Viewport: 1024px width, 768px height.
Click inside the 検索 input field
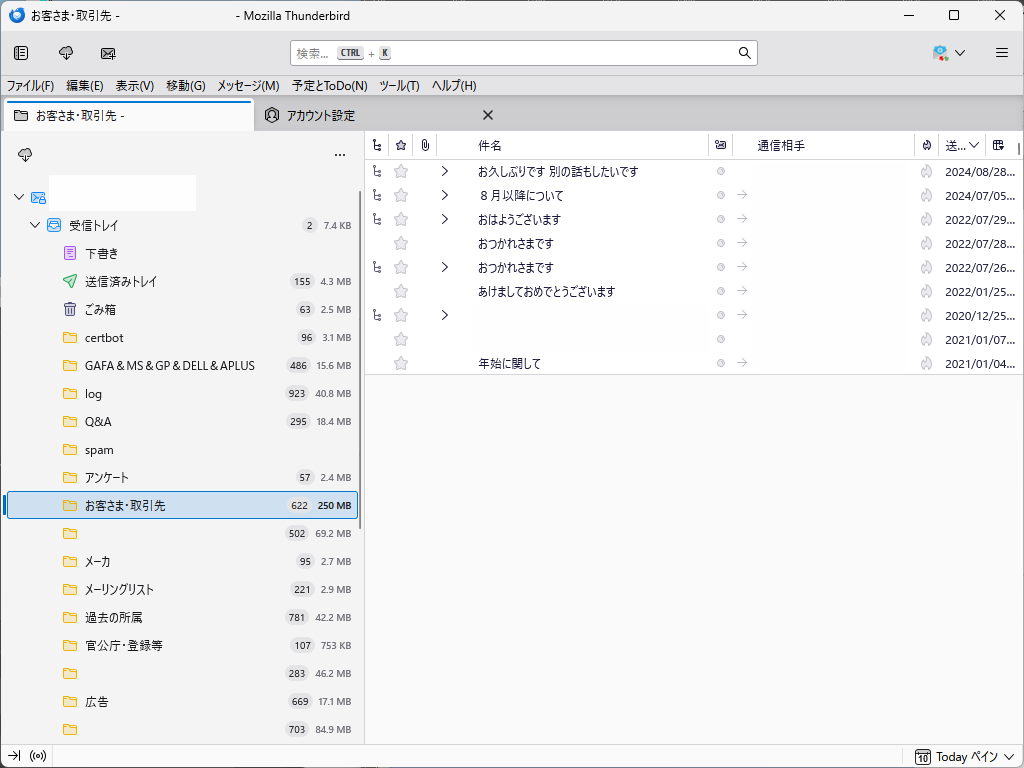coord(500,53)
